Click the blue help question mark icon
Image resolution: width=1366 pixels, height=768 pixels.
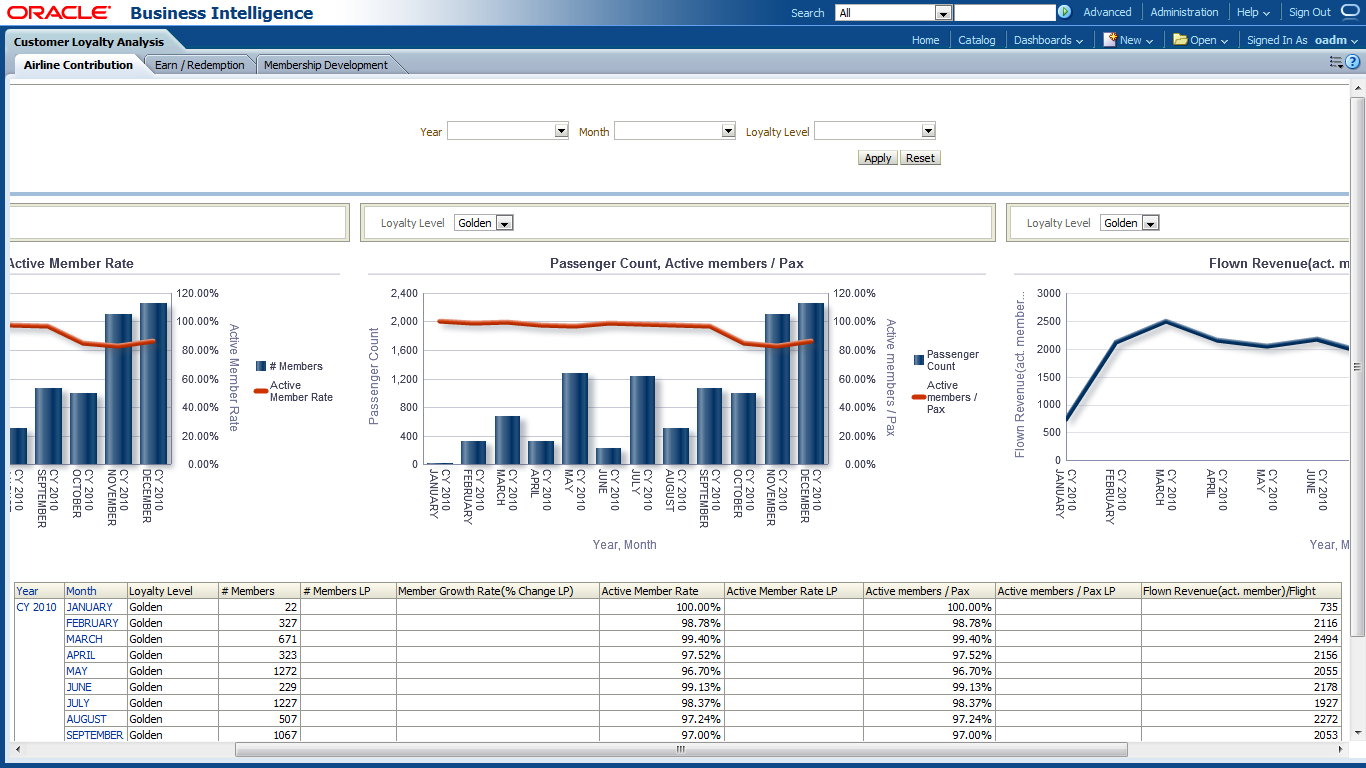click(x=1352, y=62)
